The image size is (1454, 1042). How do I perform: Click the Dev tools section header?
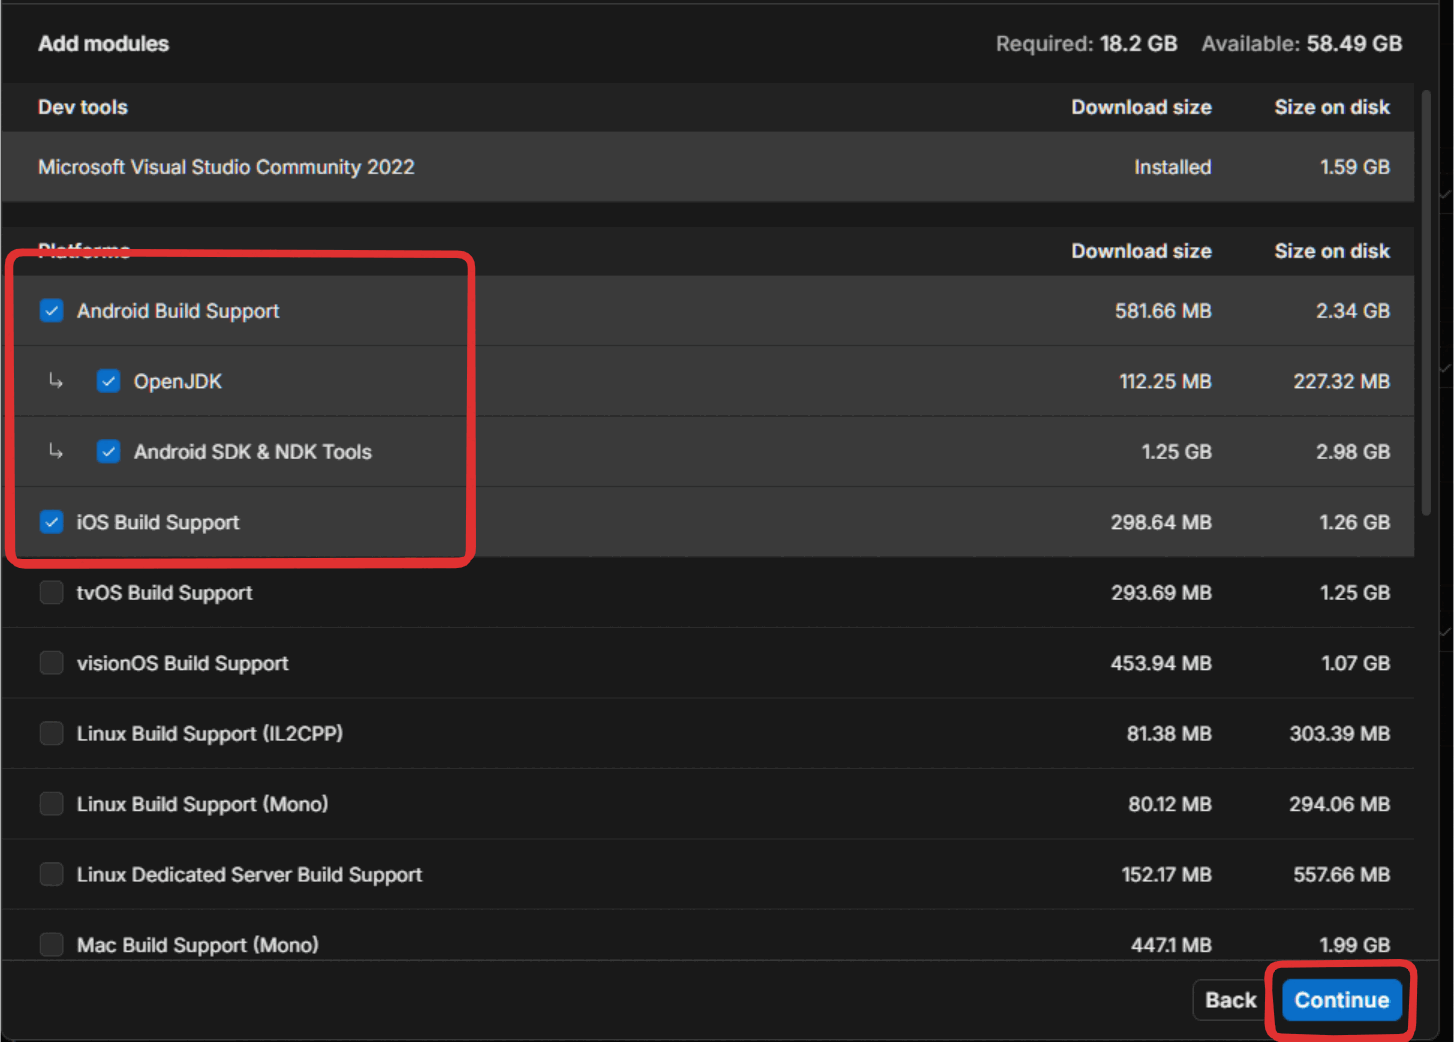click(82, 107)
